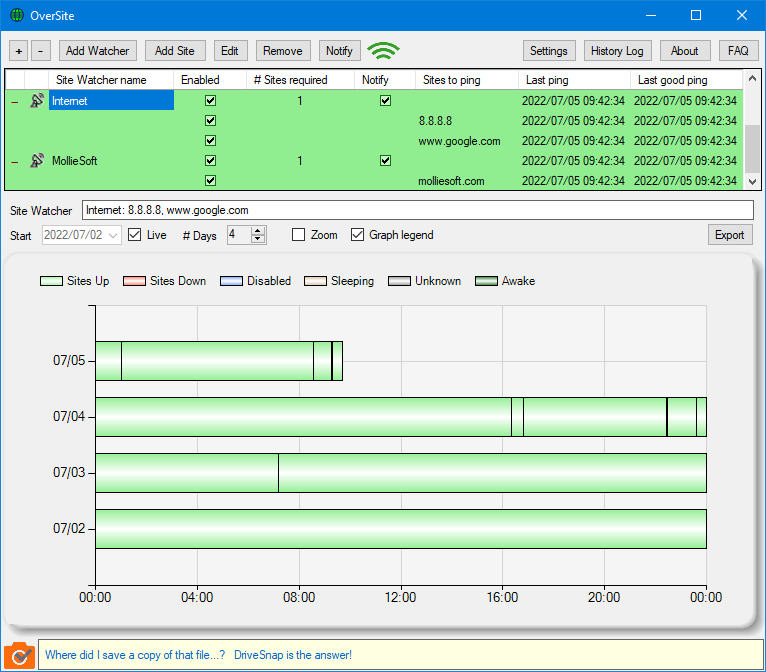
Task: Click the DriveSnap camera icon
Action: (18, 656)
